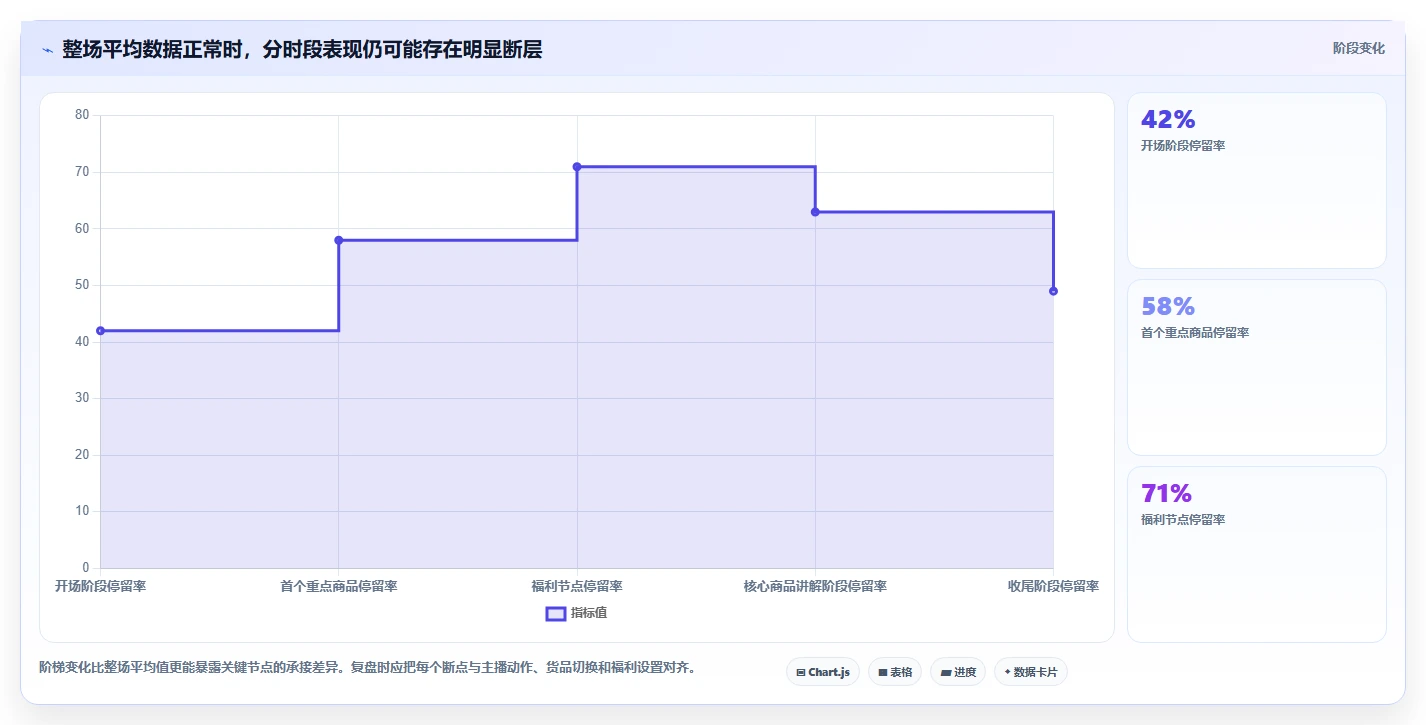Click the lightning icon beside the title
Screen dimensions: 1426x725
point(47,50)
